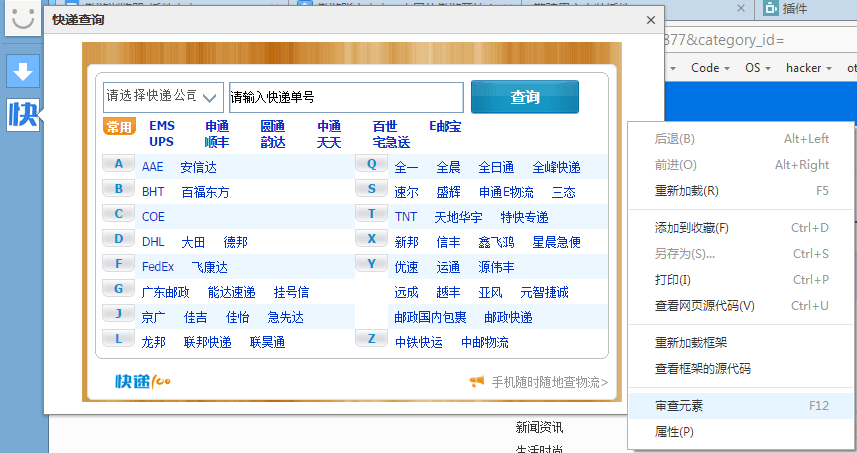Select the 宅急送 courier link
The width and height of the screenshot is (857, 453).
pos(391,142)
